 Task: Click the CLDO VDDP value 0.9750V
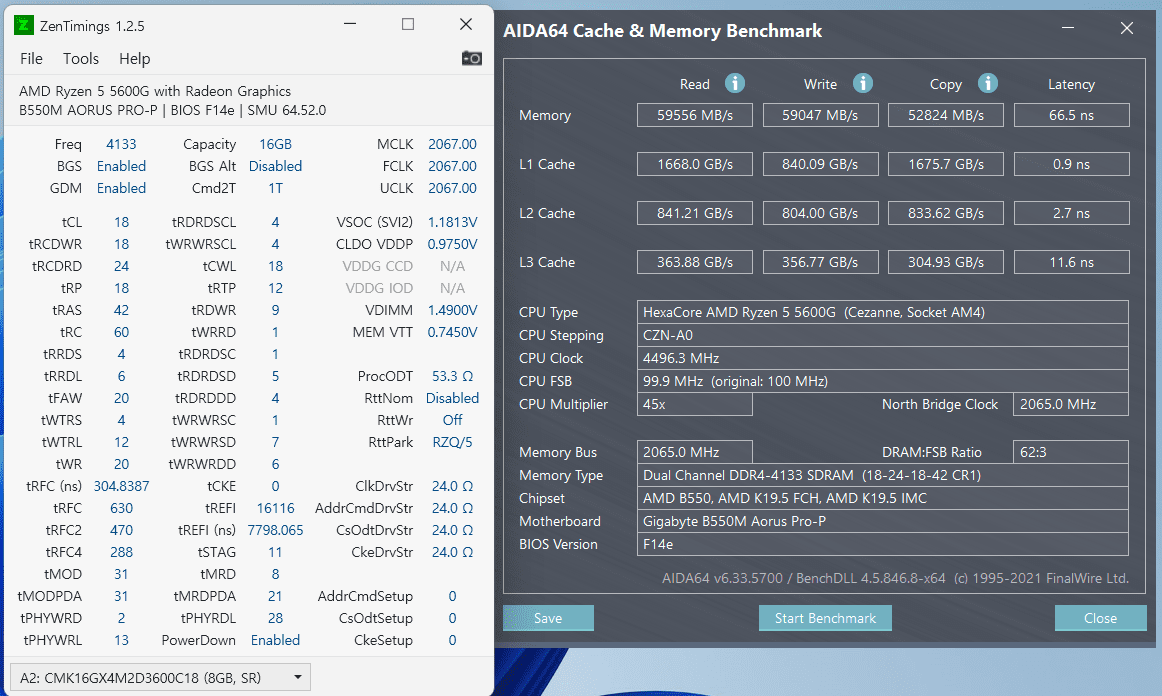452,244
